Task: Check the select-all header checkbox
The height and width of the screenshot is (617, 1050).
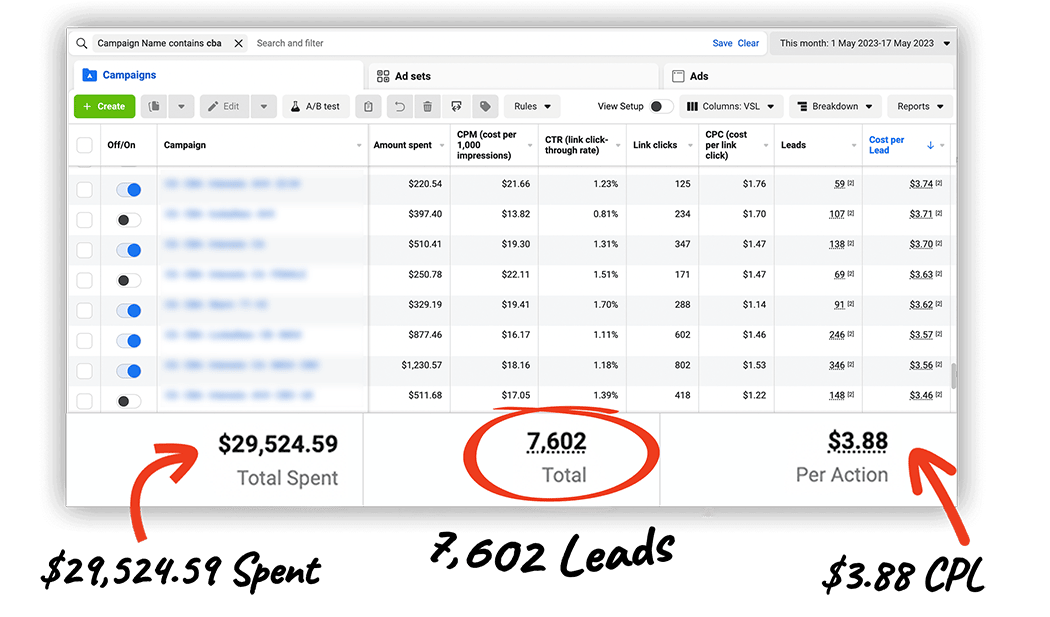Action: coord(85,145)
